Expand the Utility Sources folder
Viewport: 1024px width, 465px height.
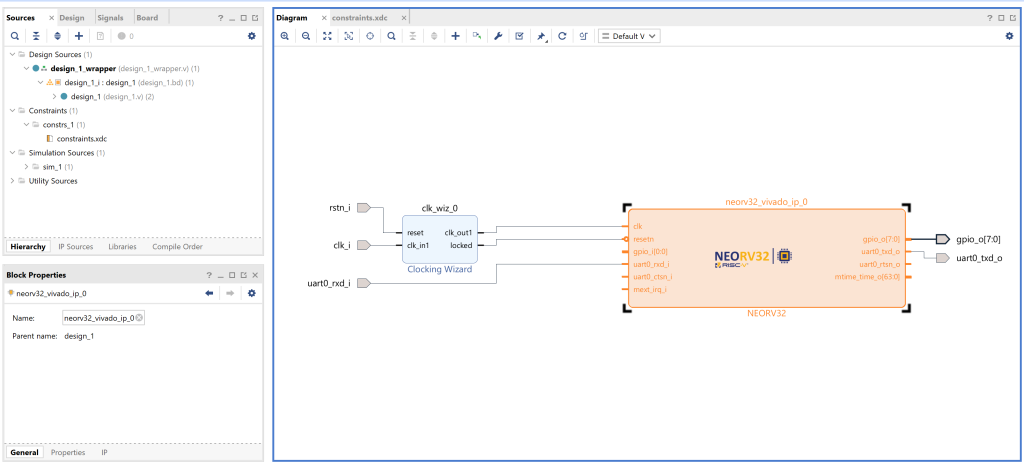coord(12,181)
